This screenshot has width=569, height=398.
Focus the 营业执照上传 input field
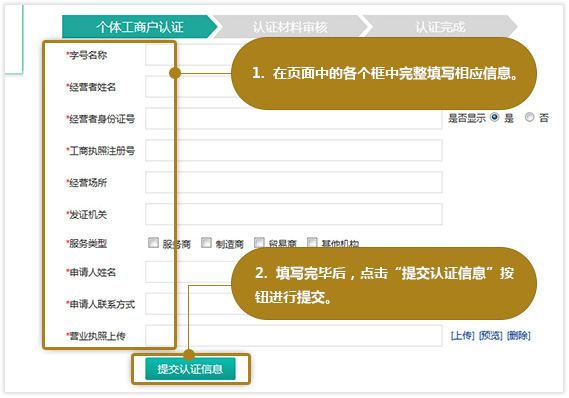294,336
